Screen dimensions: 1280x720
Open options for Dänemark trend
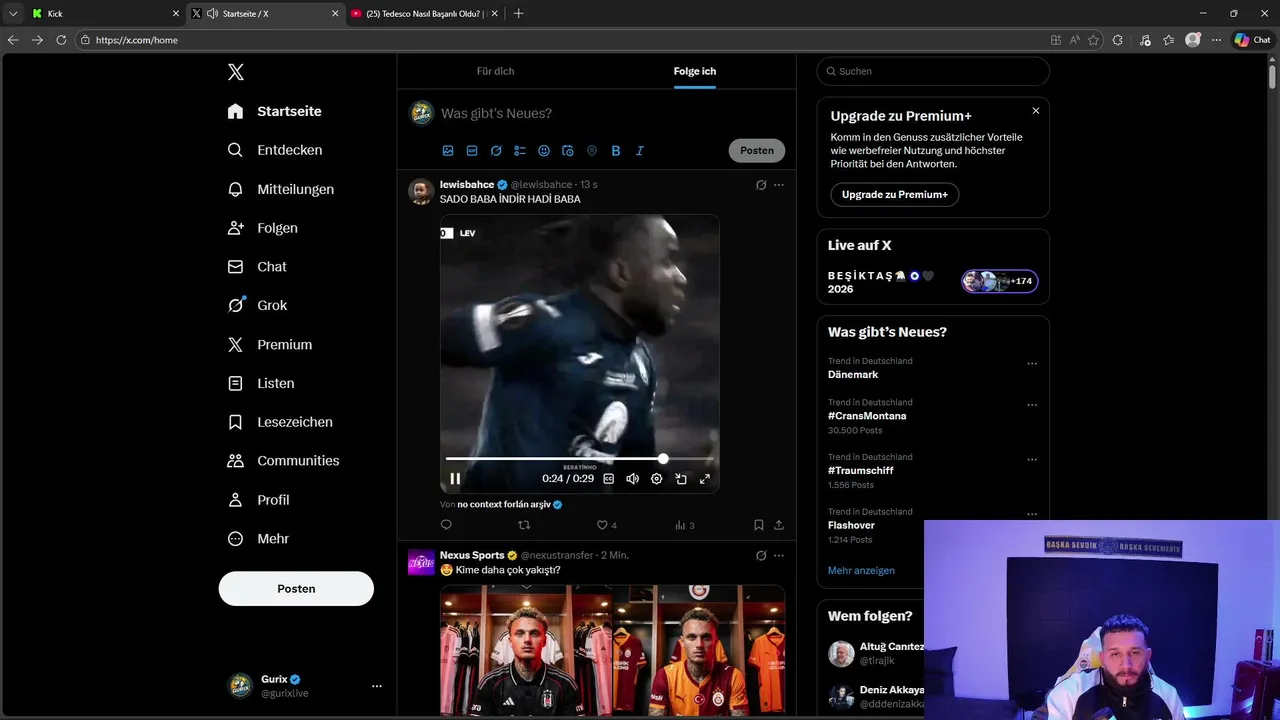point(1032,364)
